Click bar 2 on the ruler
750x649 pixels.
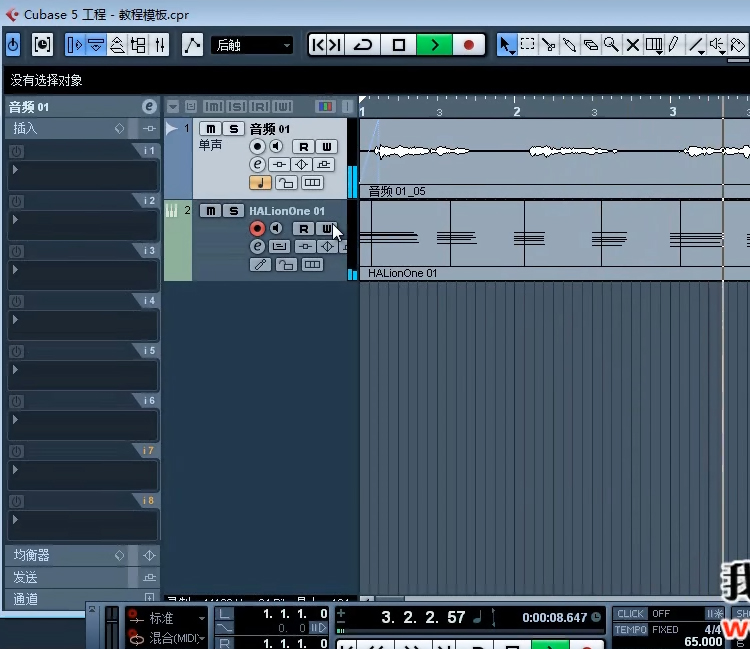(516, 111)
